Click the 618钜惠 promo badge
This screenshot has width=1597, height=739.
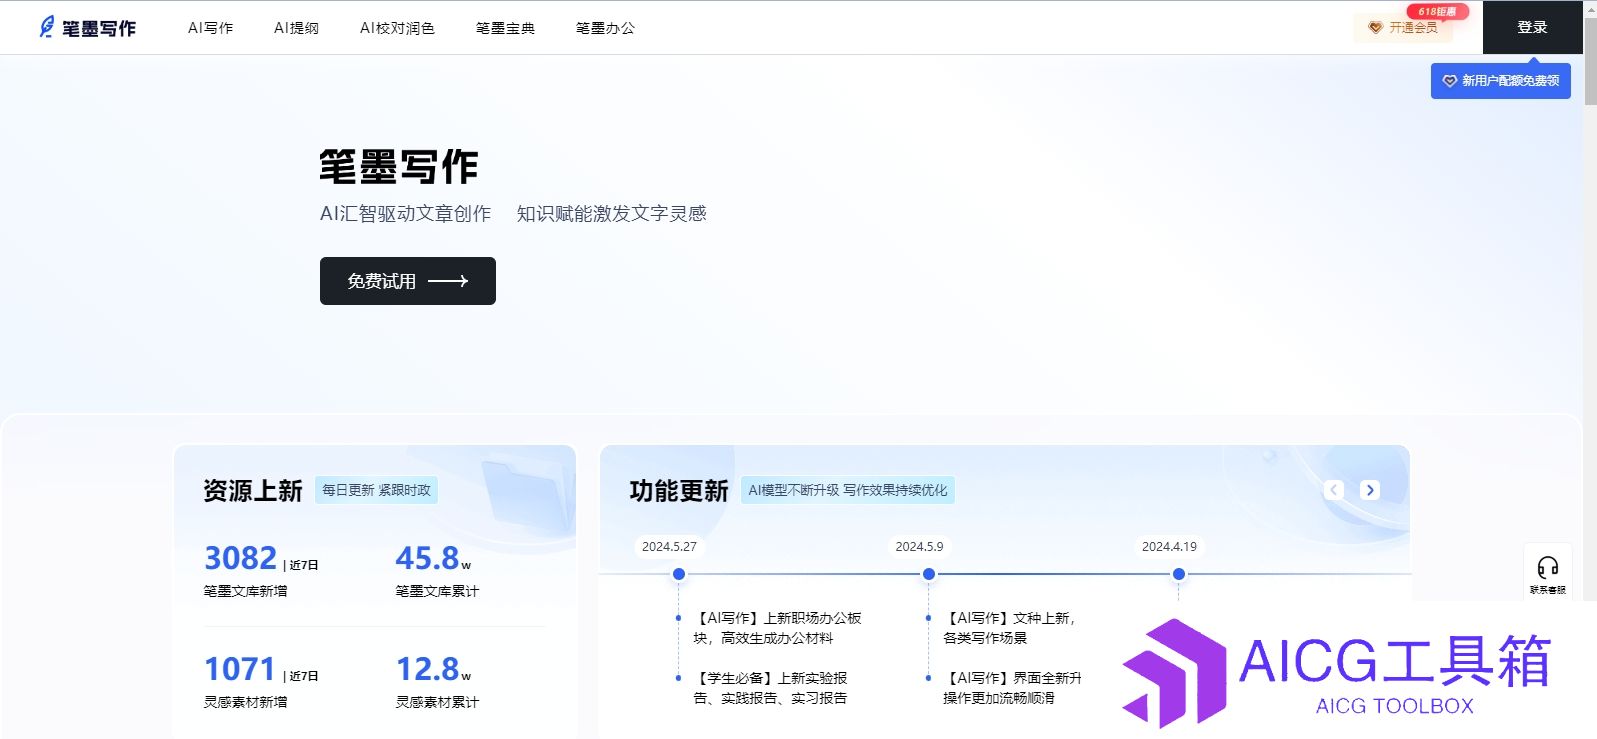pyautogui.click(x=1438, y=11)
